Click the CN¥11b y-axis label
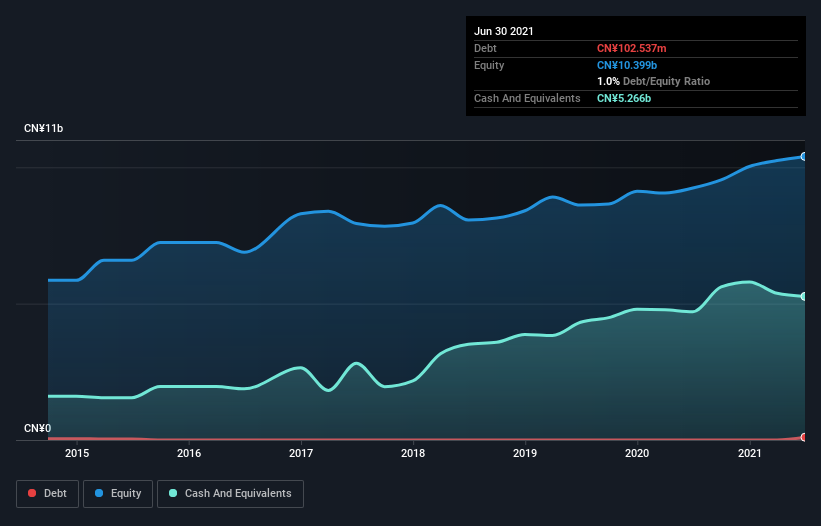Screen dimensions: 821x526 (x=43, y=129)
